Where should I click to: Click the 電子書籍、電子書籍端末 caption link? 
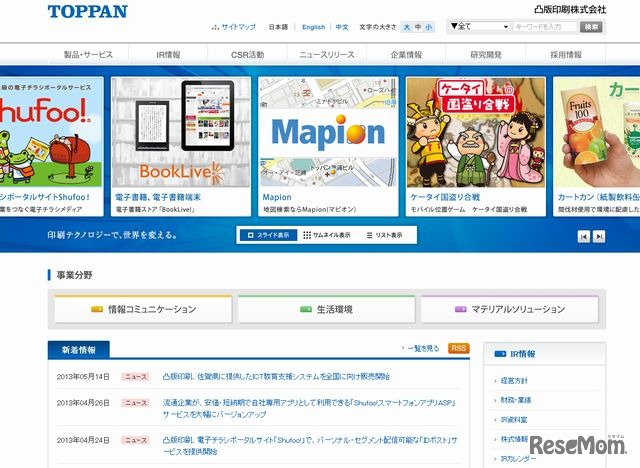click(x=158, y=197)
